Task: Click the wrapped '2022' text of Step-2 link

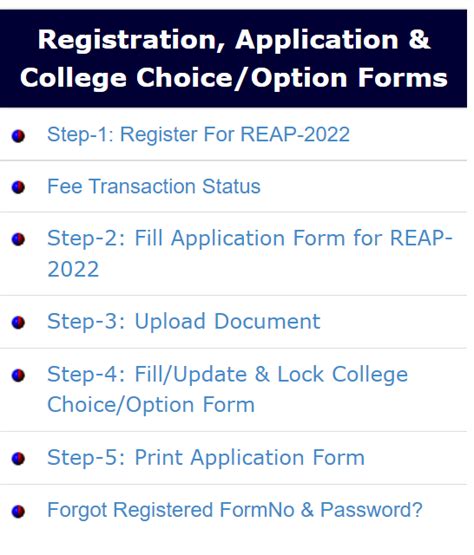Action: 73,269
